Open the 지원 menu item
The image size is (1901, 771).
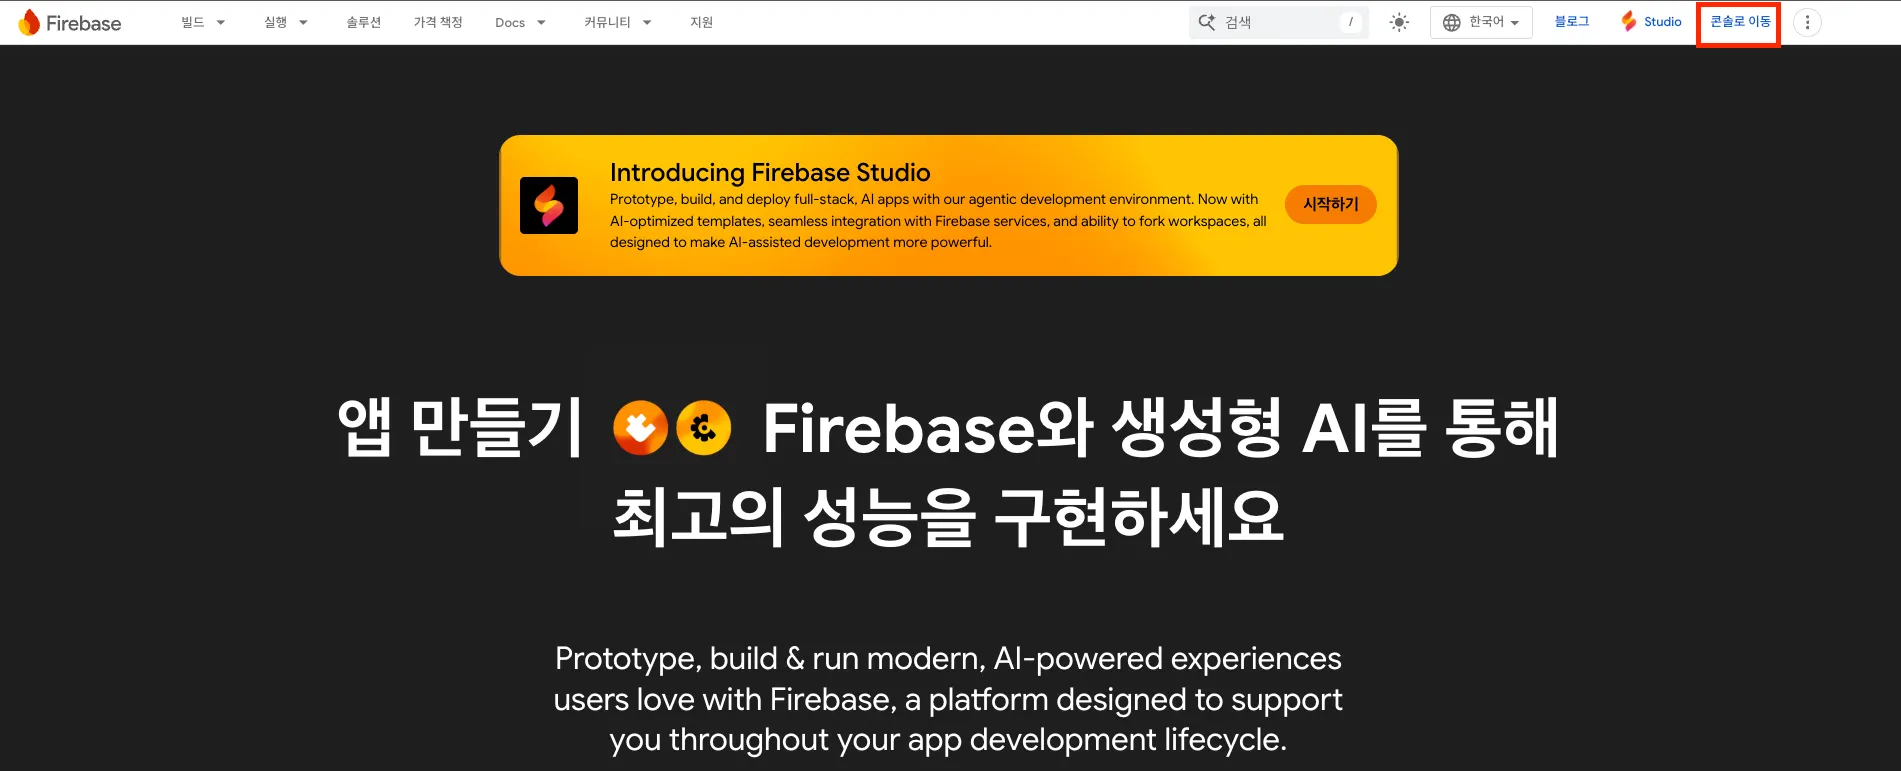click(701, 22)
